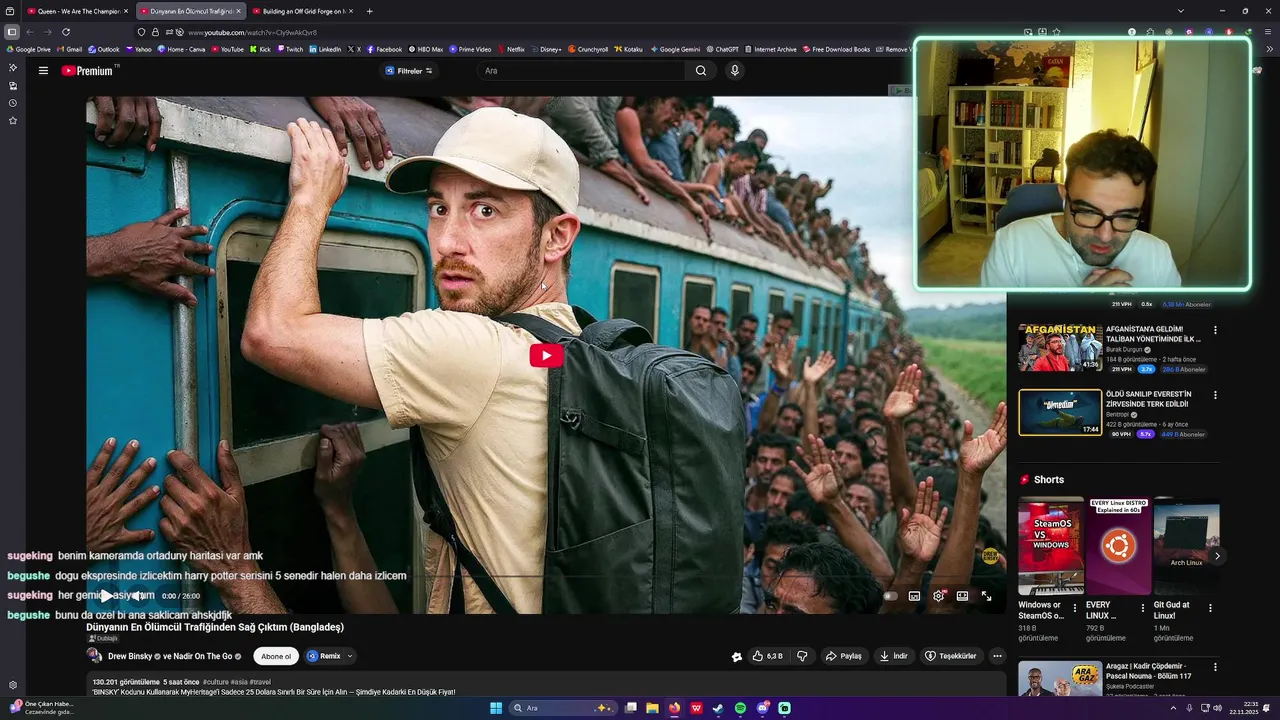The height and width of the screenshot is (720, 1280).
Task: Open video player settings gear
Action: 938,596
